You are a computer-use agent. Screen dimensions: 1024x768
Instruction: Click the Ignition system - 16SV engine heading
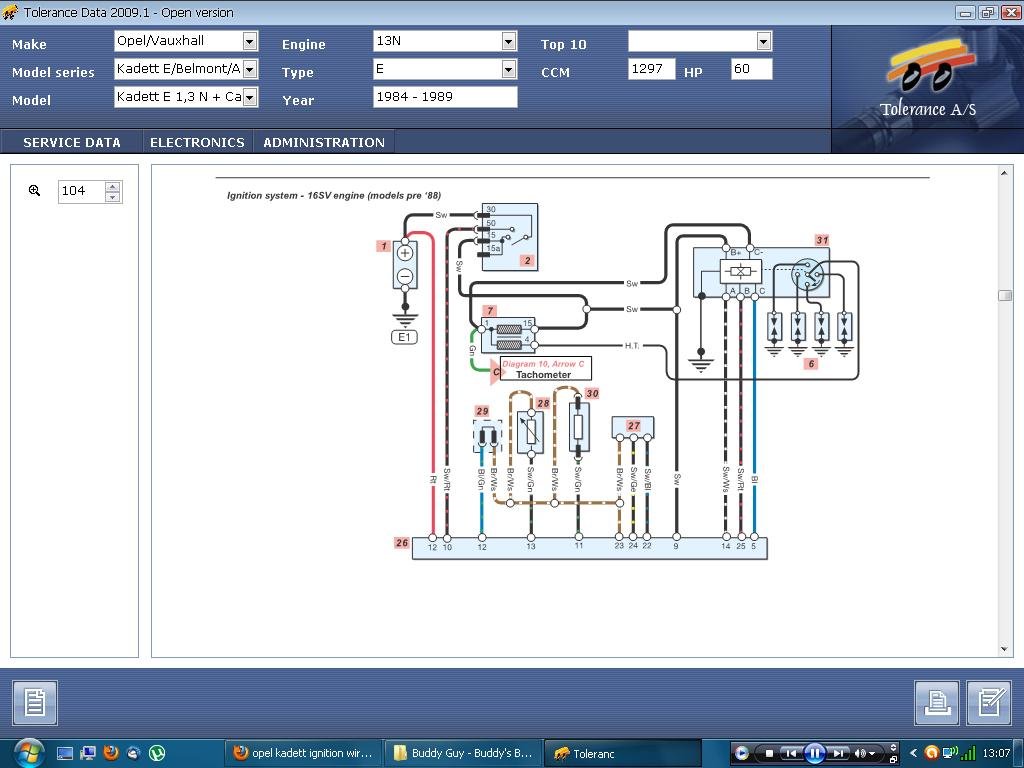[x=334, y=195]
